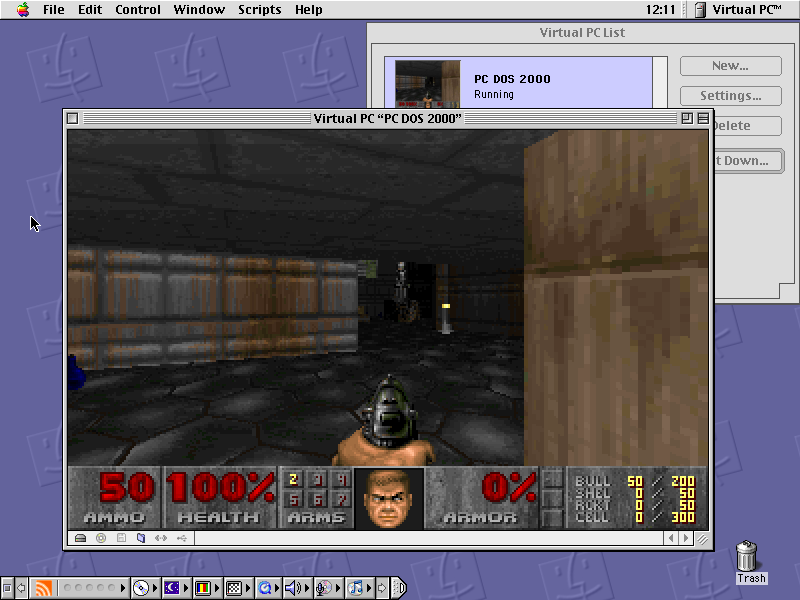This screenshot has width=800, height=600.
Task: Click the hard disk icon in VM status bar
Action: pos(81,538)
